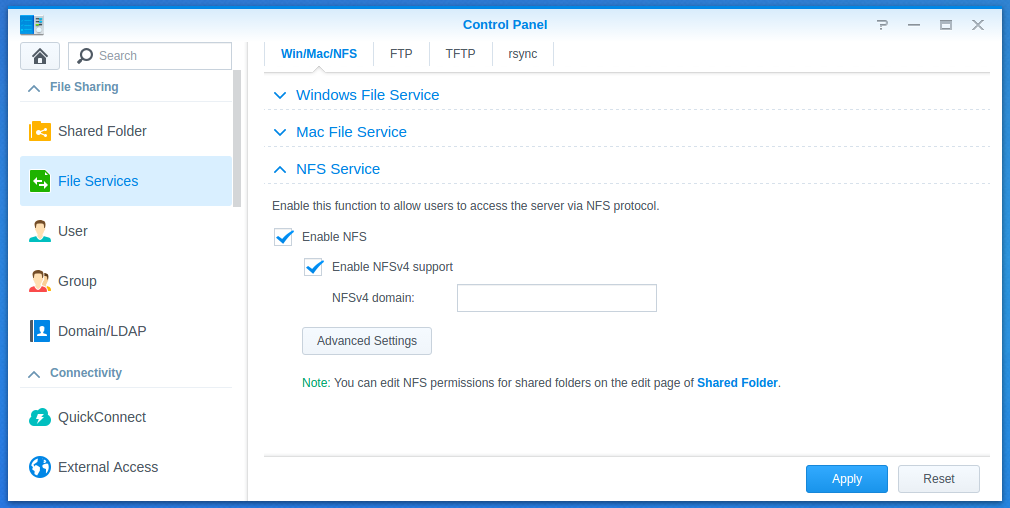This screenshot has height=508, width=1010.
Task: Select QuickConnect label in sidebar
Action: coord(102,417)
